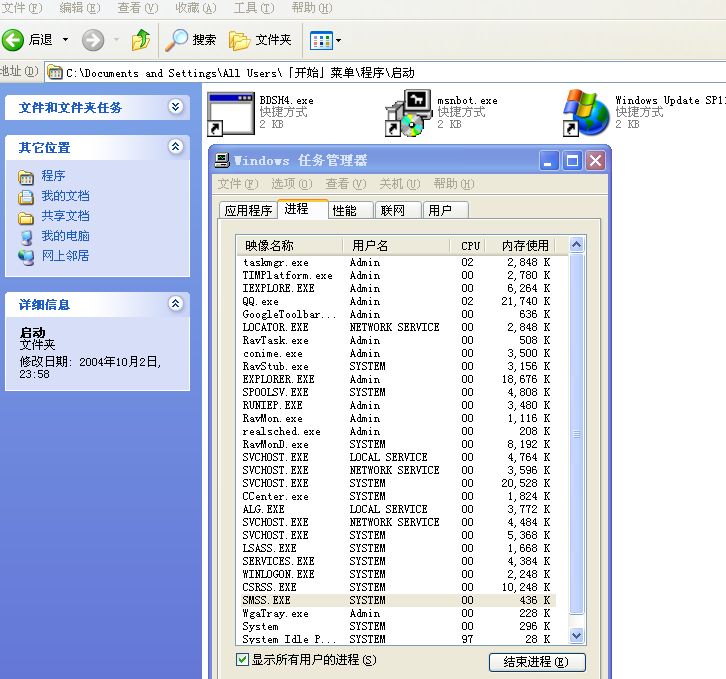The height and width of the screenshot is (679, 726).
Task: Collapse 其它位置 panel chevron
Action: (175, 147)
